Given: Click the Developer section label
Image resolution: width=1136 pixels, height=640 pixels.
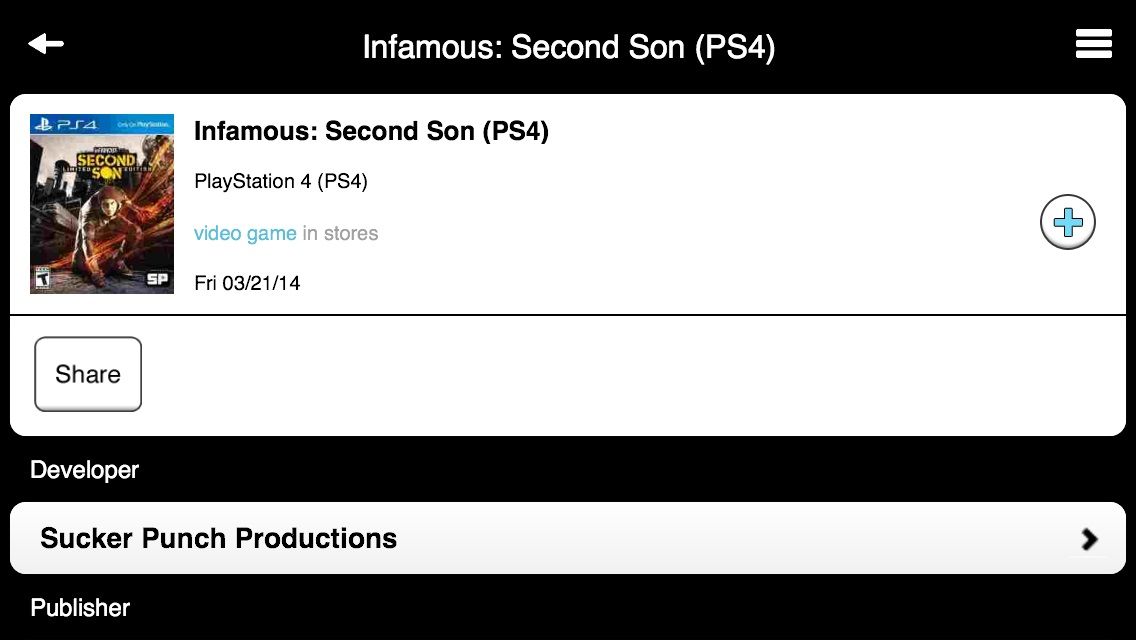Looking at the screenshot, I should click(x=85, y=470).
